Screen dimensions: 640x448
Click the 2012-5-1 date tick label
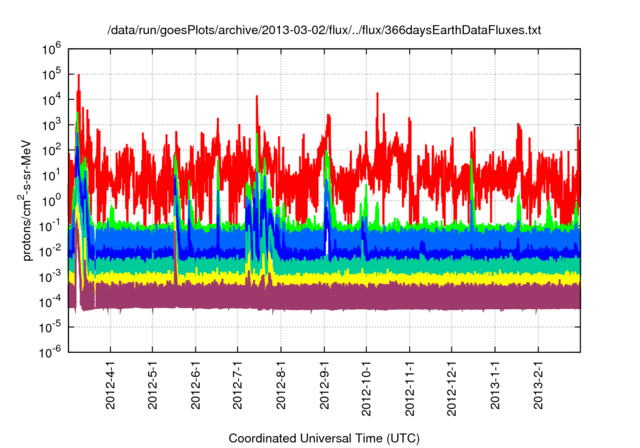pyautogui.click(x=153, y=385)
